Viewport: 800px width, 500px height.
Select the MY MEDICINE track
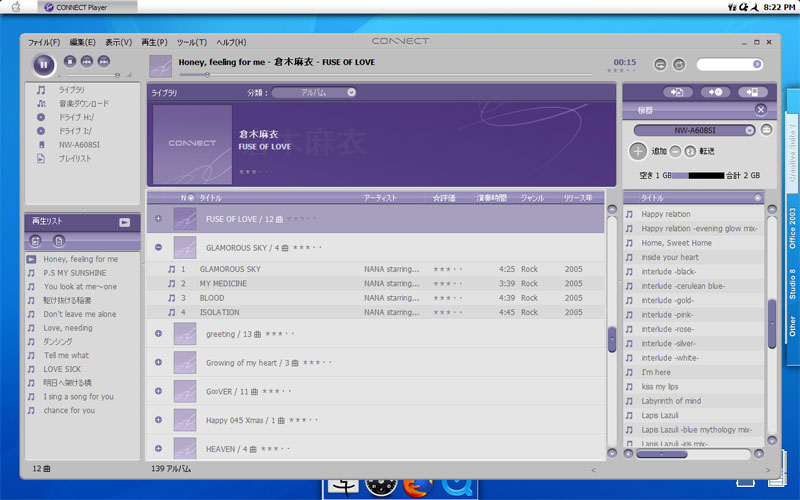[x=375, y=283]
